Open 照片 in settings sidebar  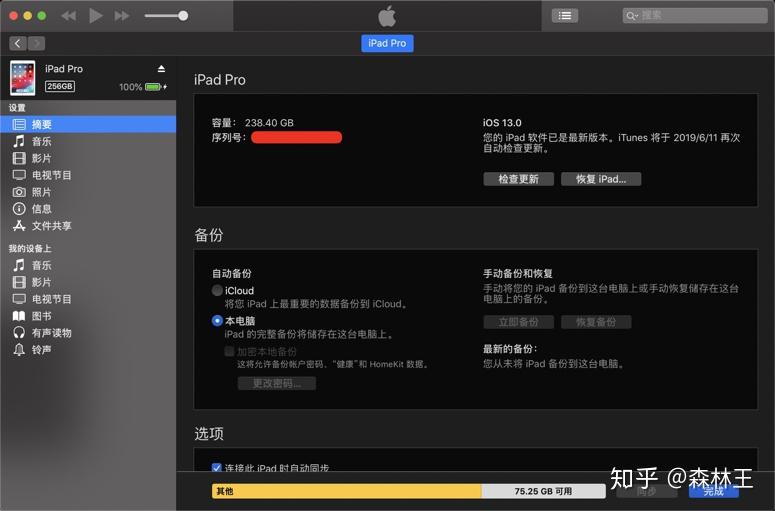pyautogui.click(x=88, y=192)
